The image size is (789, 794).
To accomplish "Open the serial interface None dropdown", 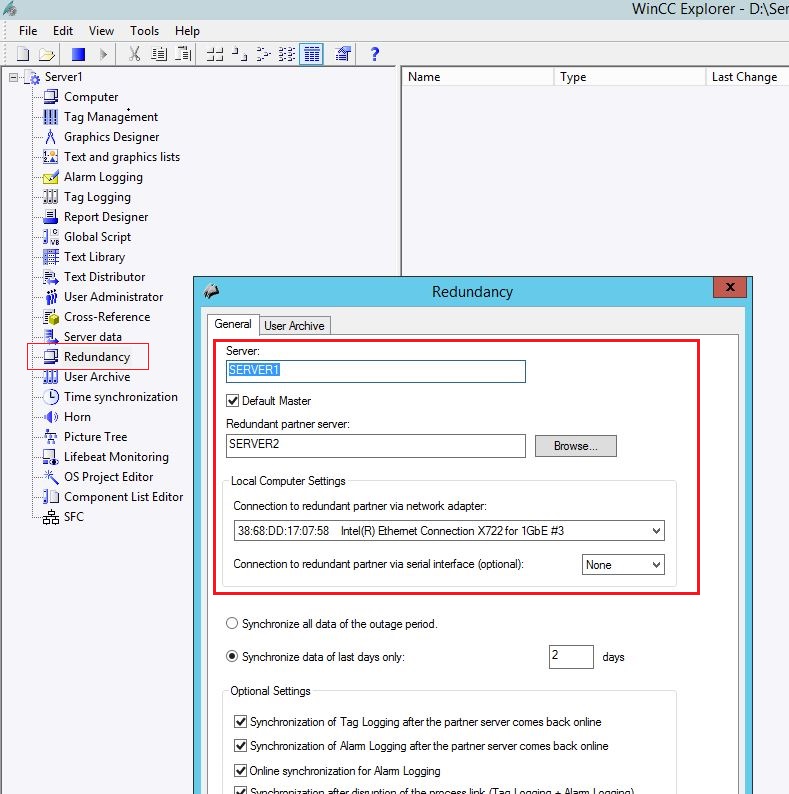I will pos(656,565).
